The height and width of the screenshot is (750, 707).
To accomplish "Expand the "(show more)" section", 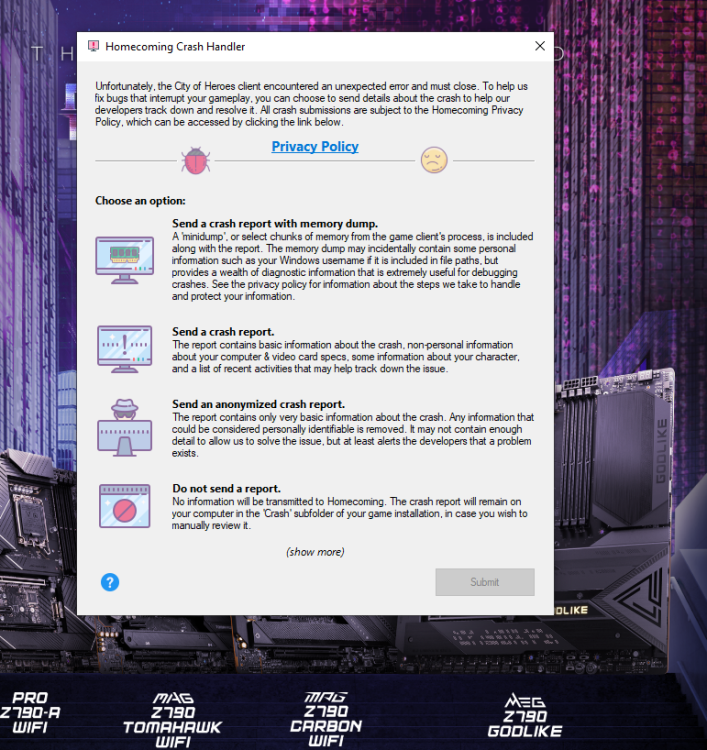I will point(315,552).
